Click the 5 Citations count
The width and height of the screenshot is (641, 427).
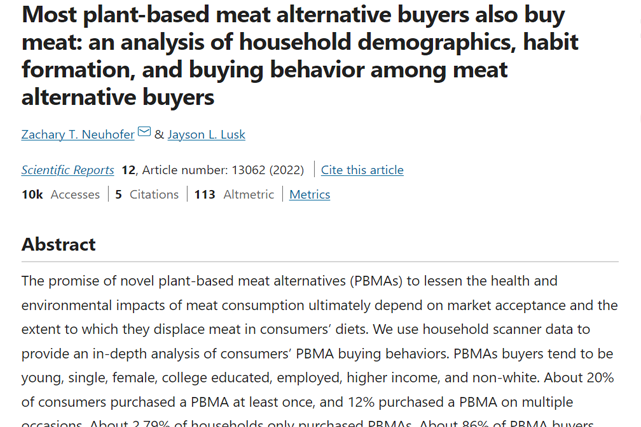[147, 194]
